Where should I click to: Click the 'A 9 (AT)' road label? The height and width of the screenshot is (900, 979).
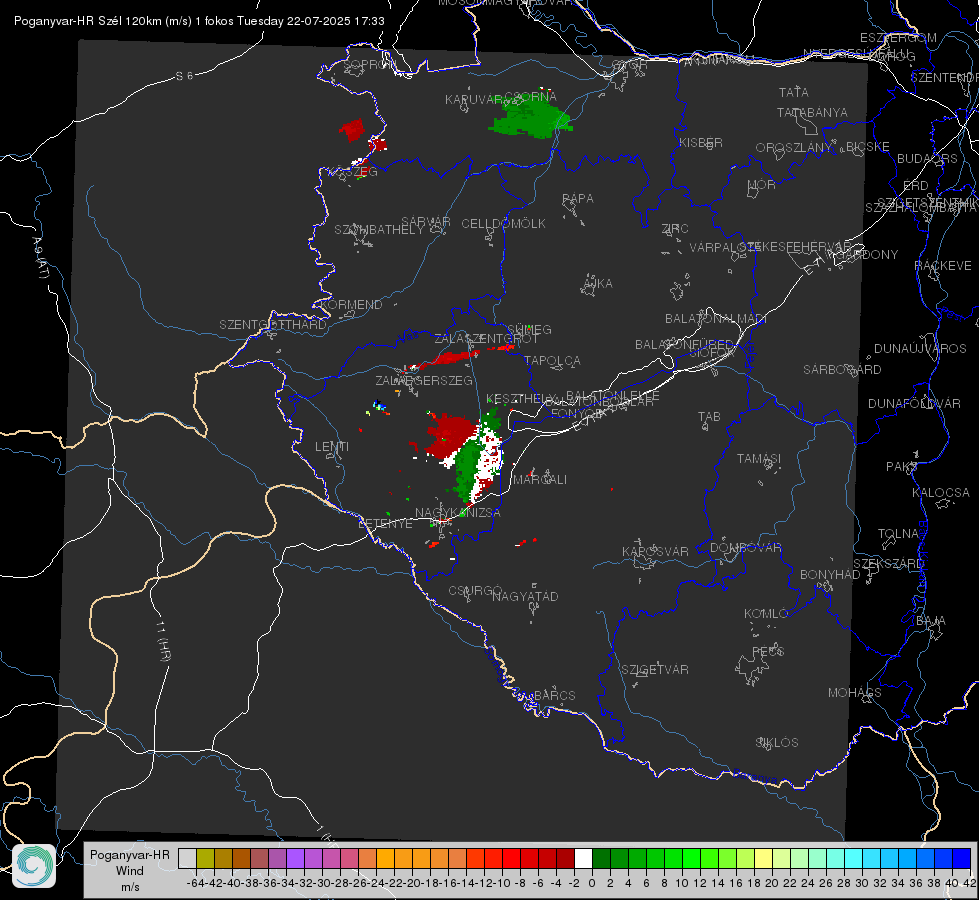[x=40, y=257]
